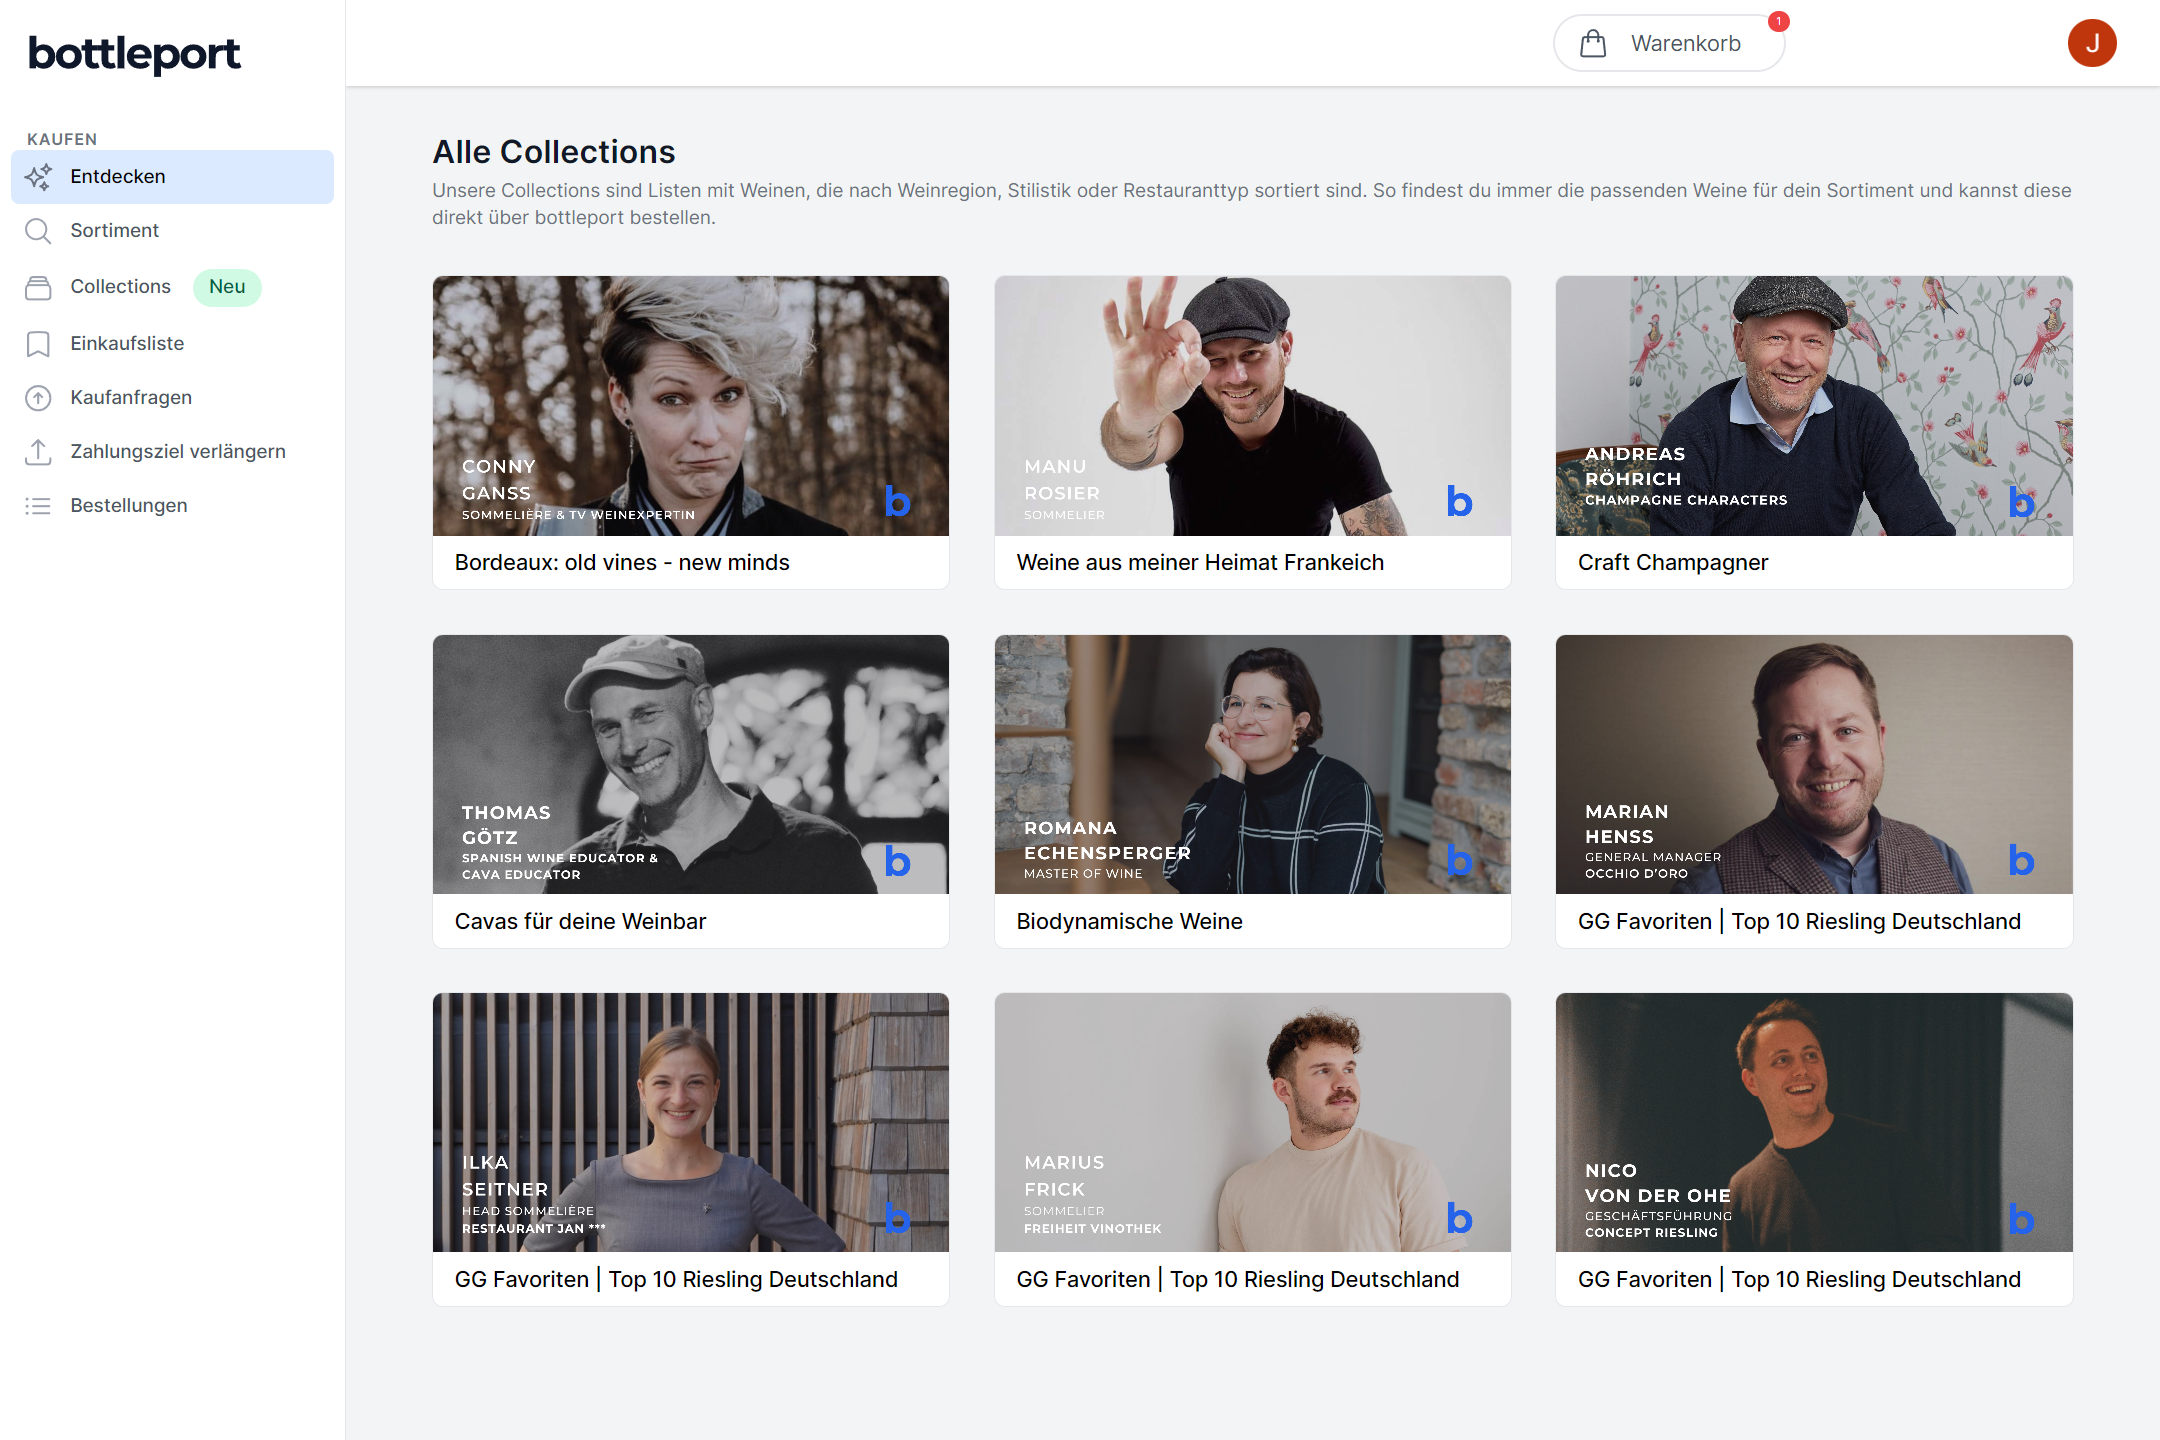Open 'Cavas für deine Weinbar' title

(x=580, y=922)
